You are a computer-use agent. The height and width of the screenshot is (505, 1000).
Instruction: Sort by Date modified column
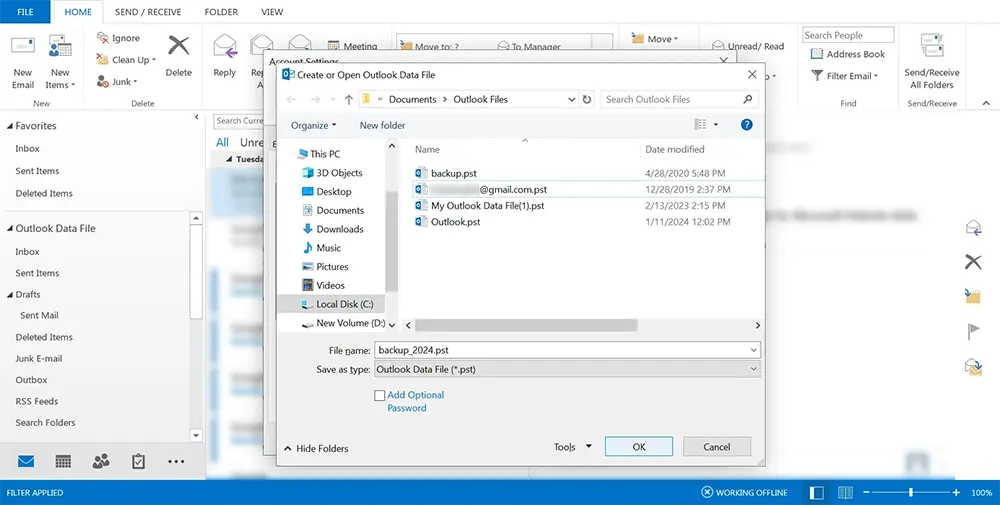pyautogui.click(x=675, y=149)
